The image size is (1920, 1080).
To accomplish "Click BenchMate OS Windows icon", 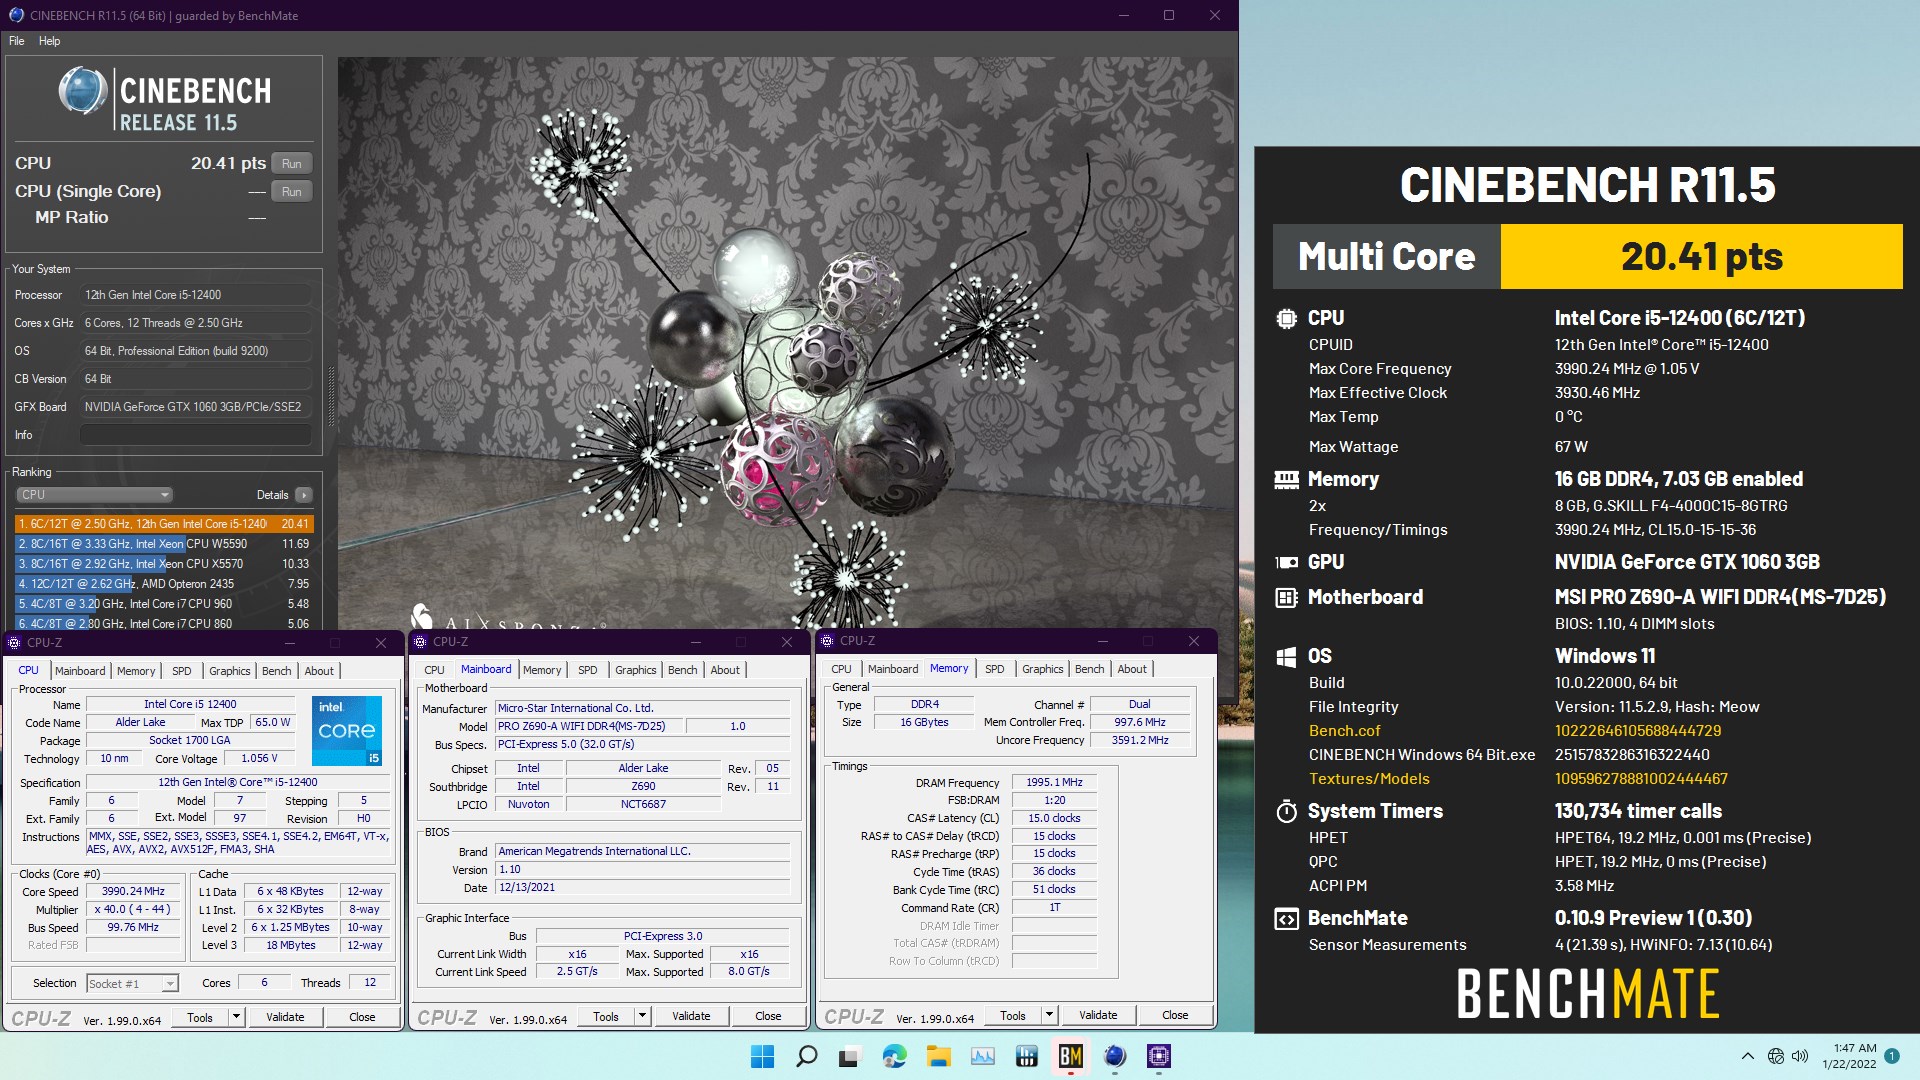I will 1286,657.
